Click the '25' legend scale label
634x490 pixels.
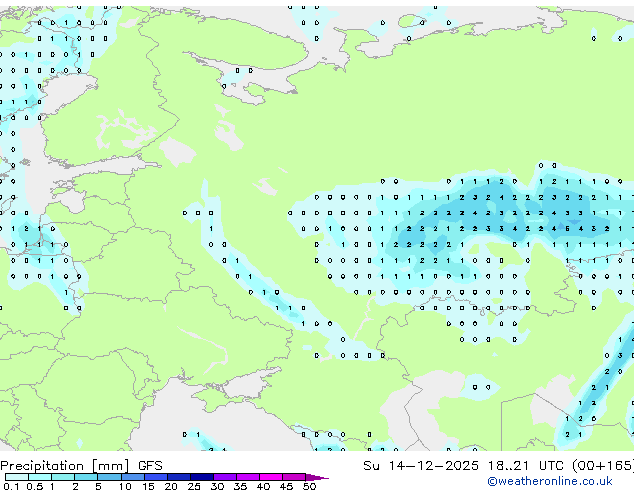(194, 486)
